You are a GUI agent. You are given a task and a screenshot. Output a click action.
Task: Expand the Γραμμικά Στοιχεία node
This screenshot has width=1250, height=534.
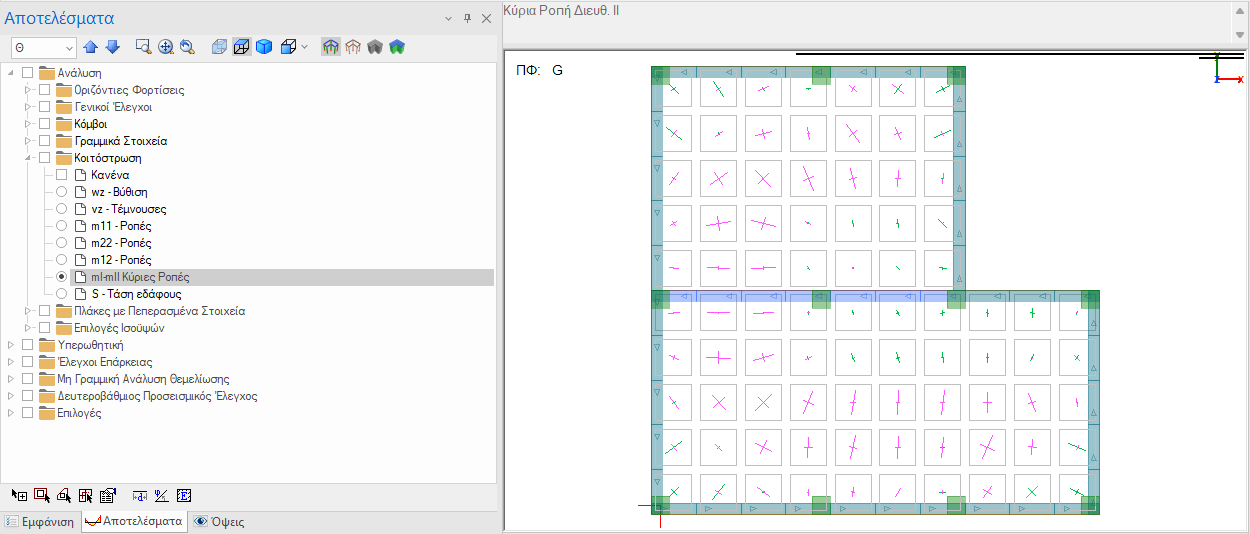pos(28,141)
